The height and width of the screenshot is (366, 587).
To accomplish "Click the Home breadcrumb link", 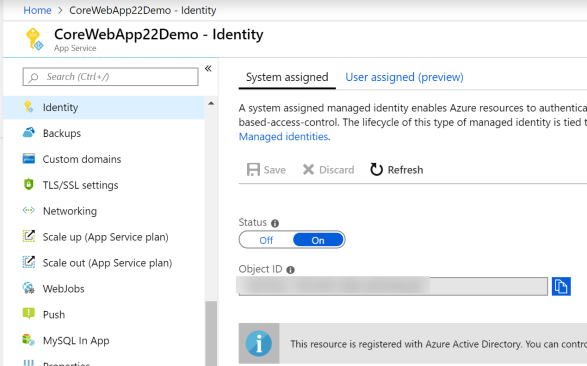I will (37, 10).
